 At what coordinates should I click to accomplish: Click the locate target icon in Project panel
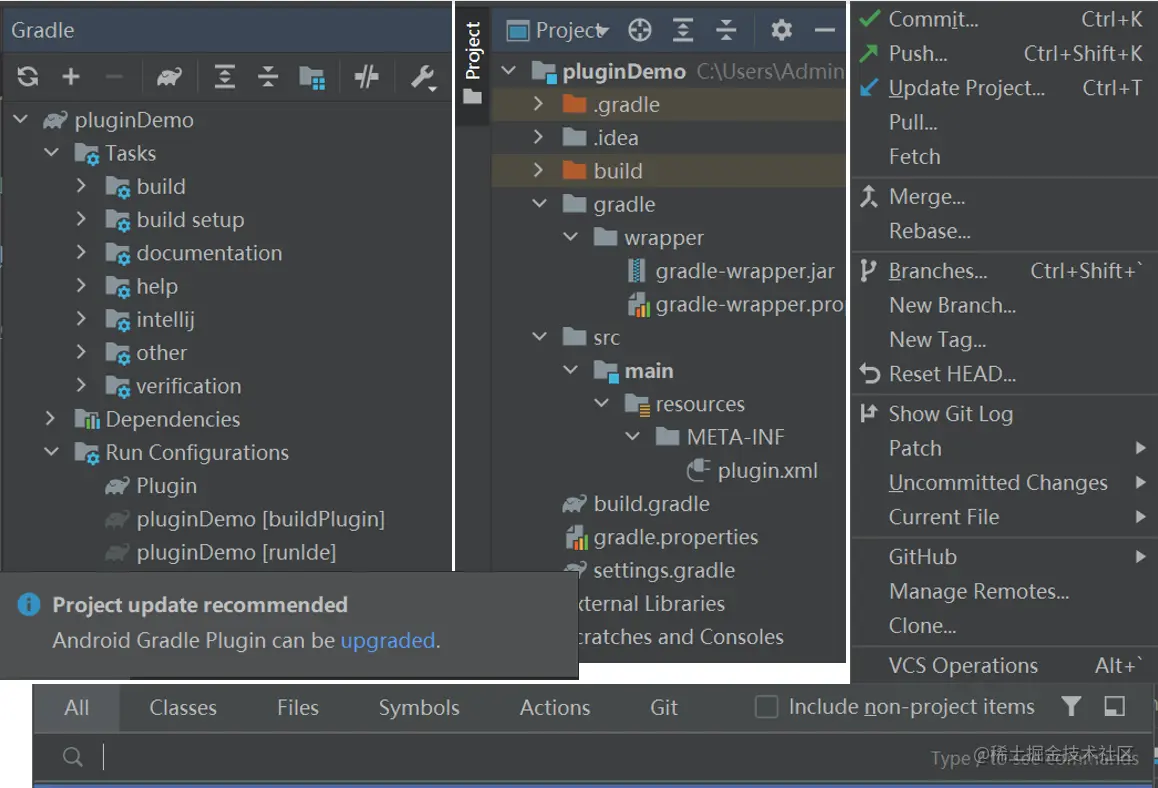point(640,30)
